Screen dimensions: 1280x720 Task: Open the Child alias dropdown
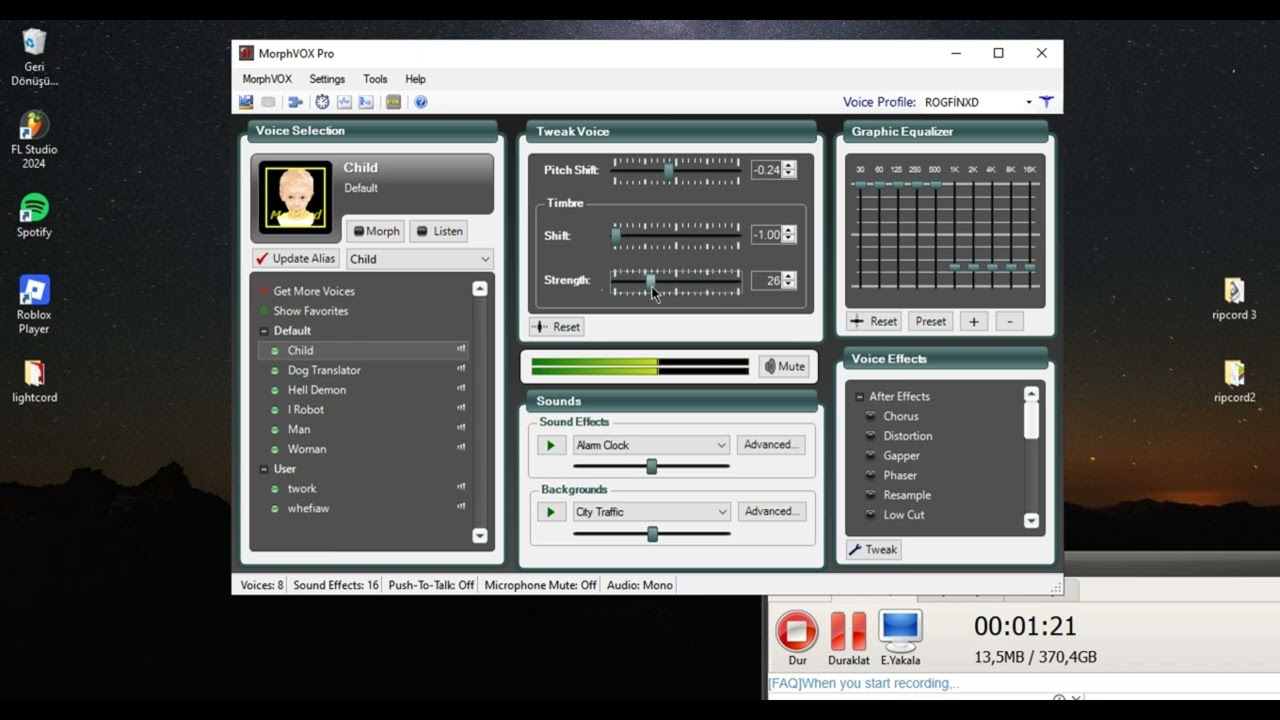485,259
